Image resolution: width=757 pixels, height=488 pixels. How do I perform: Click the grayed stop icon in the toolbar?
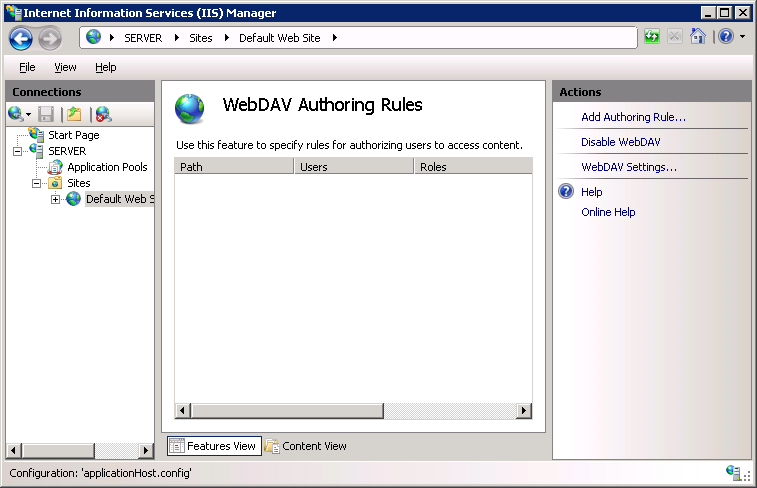tap(674, 36)
